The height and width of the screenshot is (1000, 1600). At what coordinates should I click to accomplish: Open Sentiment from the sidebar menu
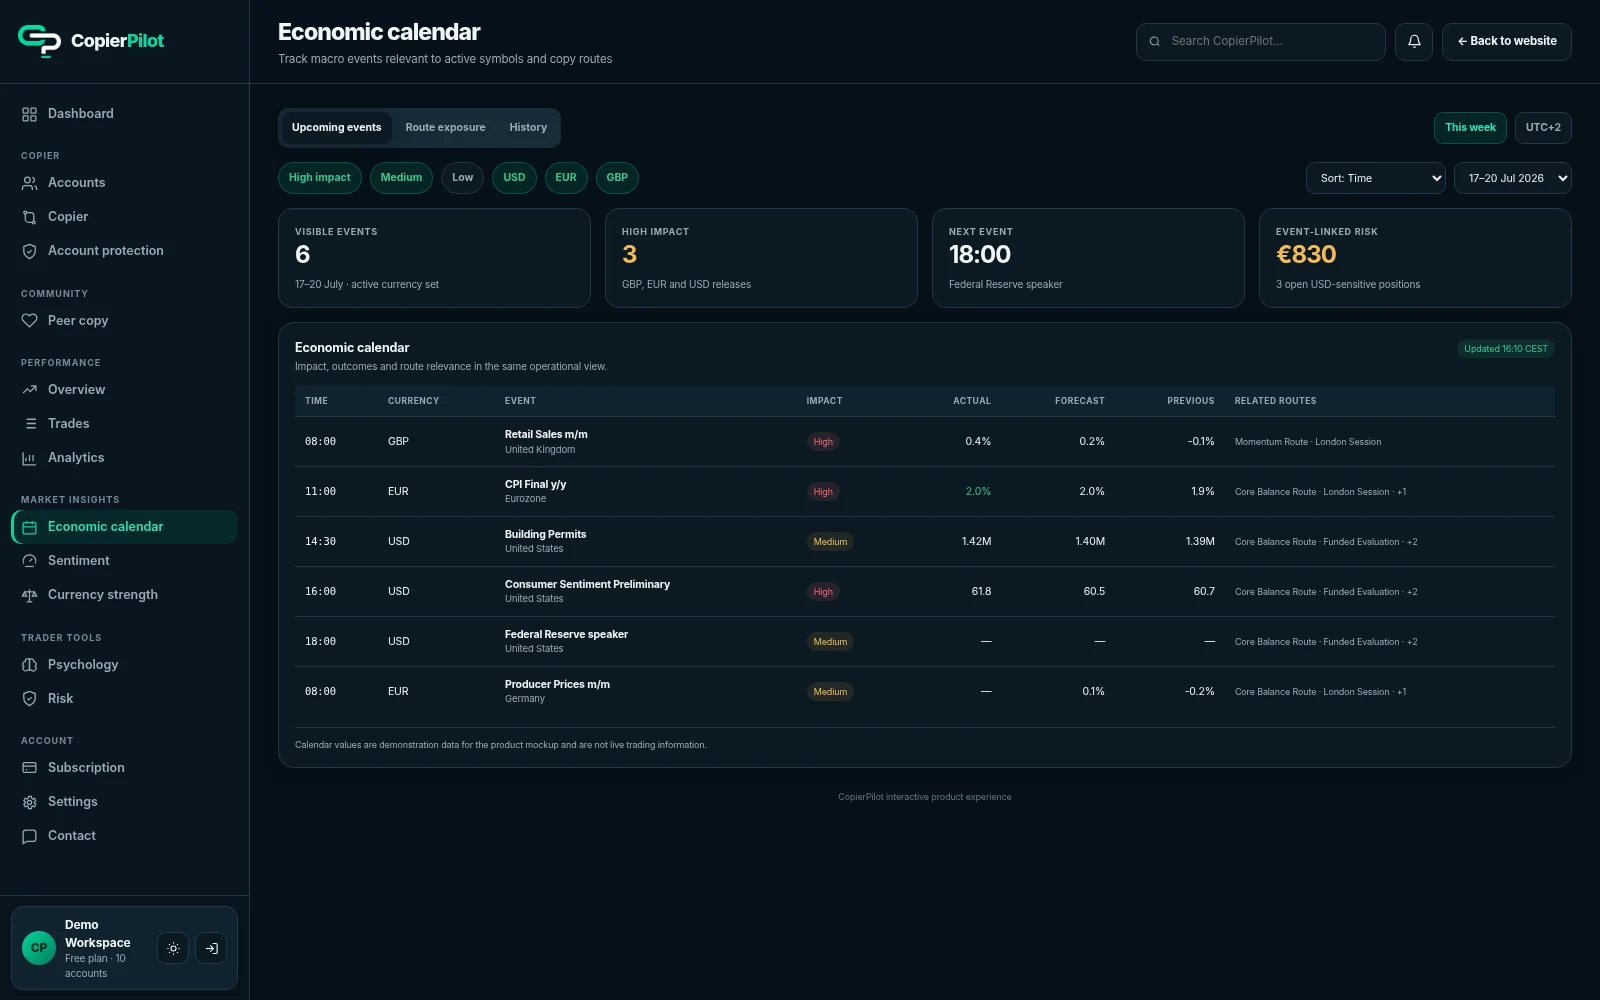point(124,561)
